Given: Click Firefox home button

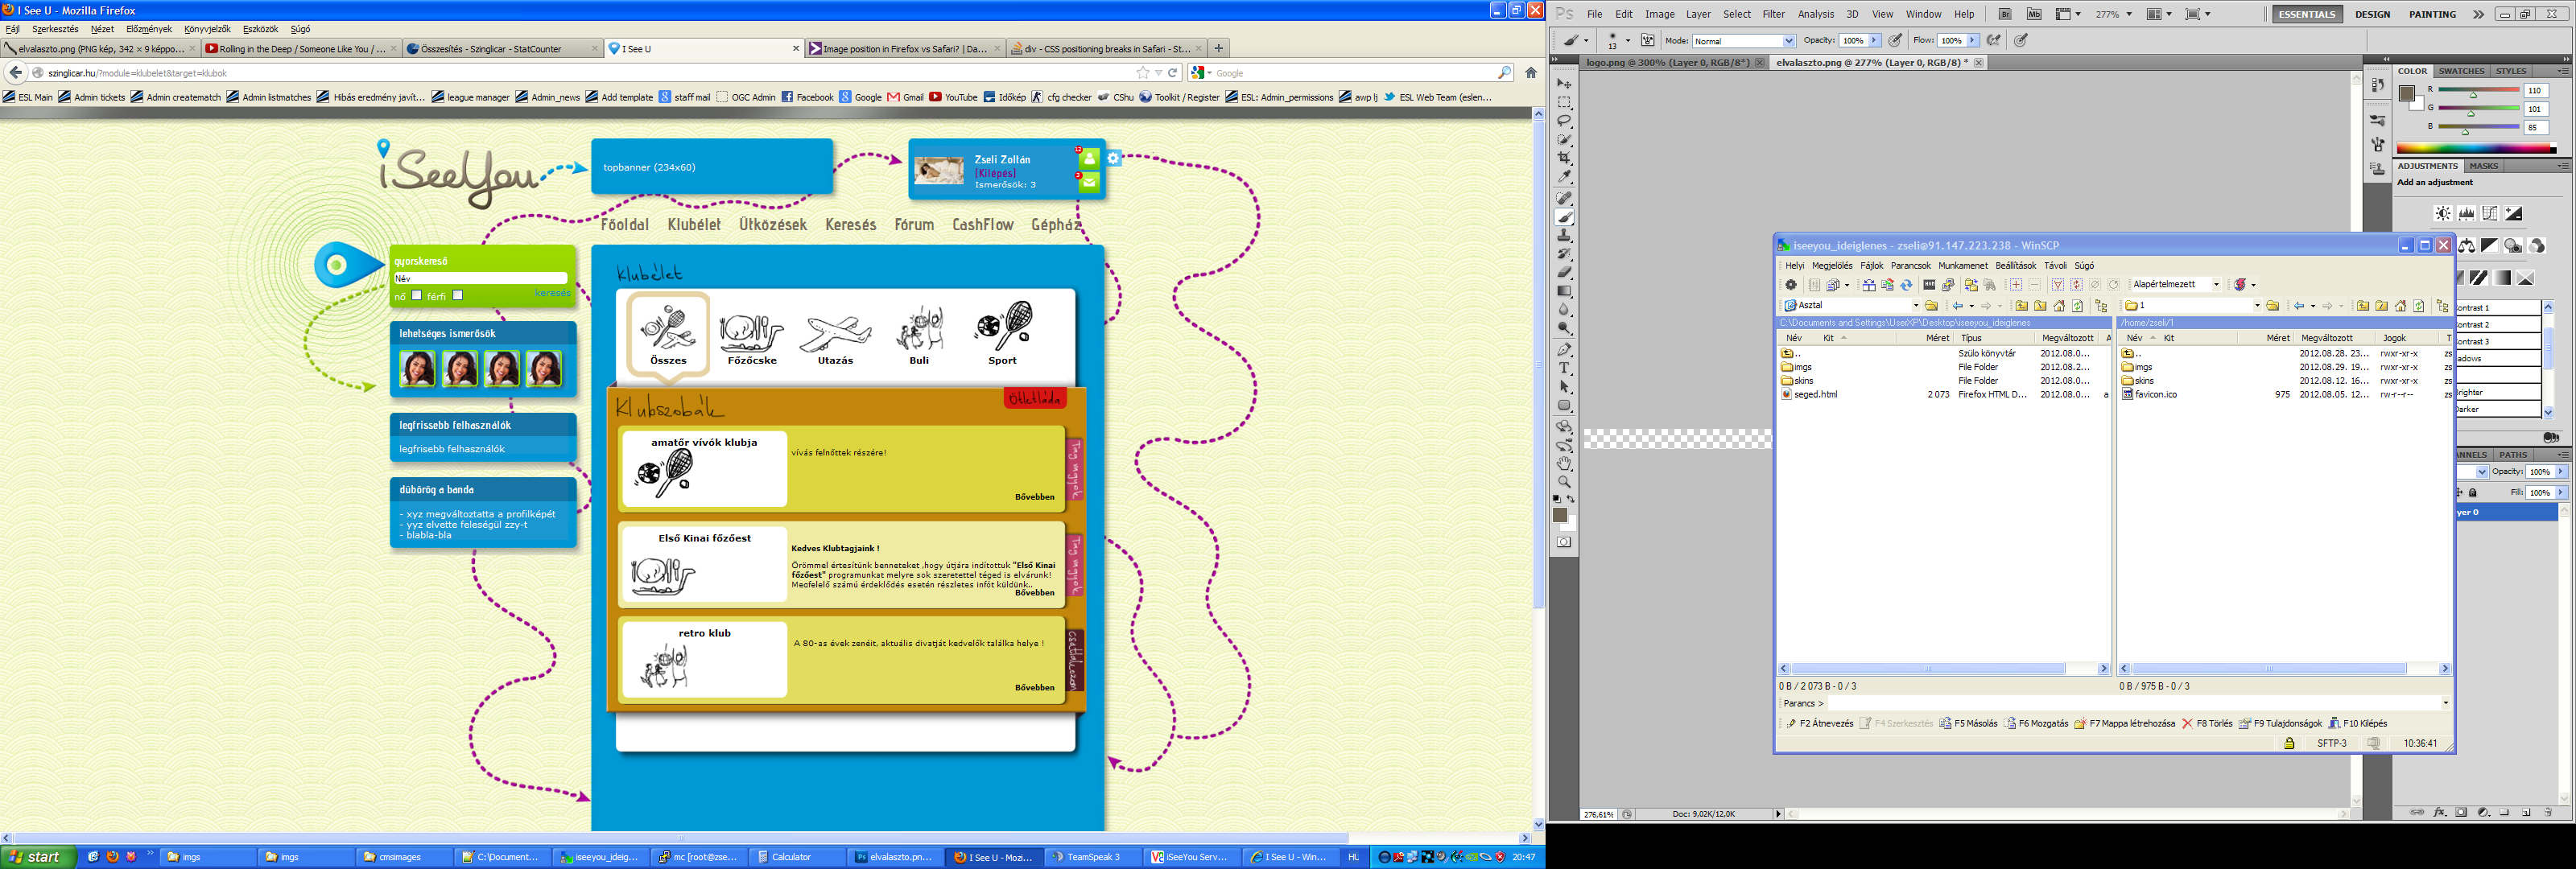Looking at the screenshot, I should [1530, 73].
